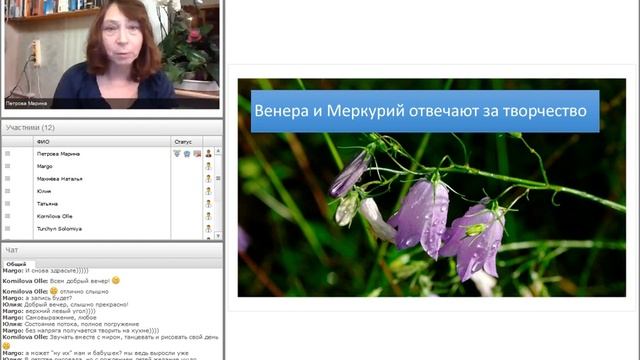Click chat message 'Состояние потока, полное погружение'

[82, 324]
